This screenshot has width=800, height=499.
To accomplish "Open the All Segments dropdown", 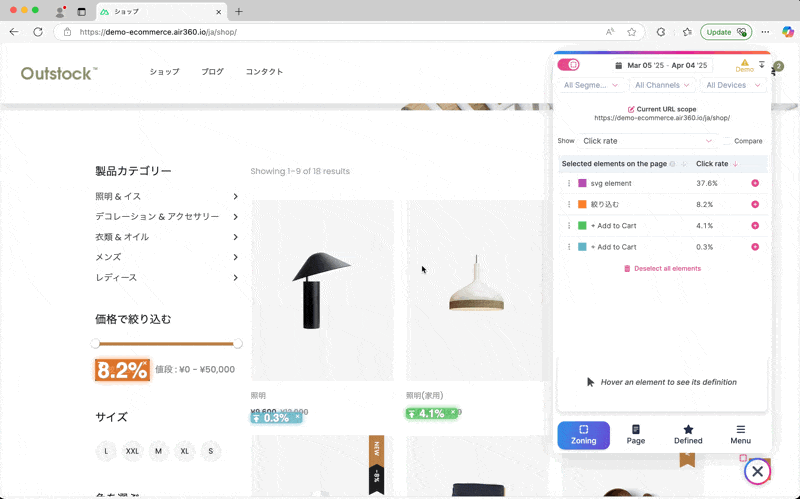I will coord(591,85).
